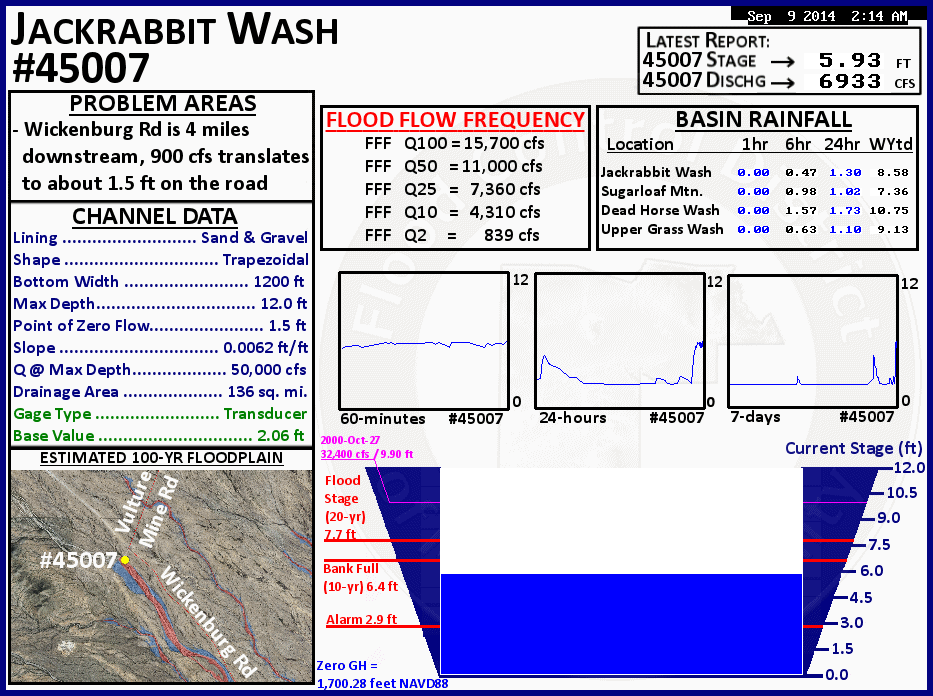The height and width of the screenshot is (696, 933).
Task: Click the Location column header
Action: point(640,145)
